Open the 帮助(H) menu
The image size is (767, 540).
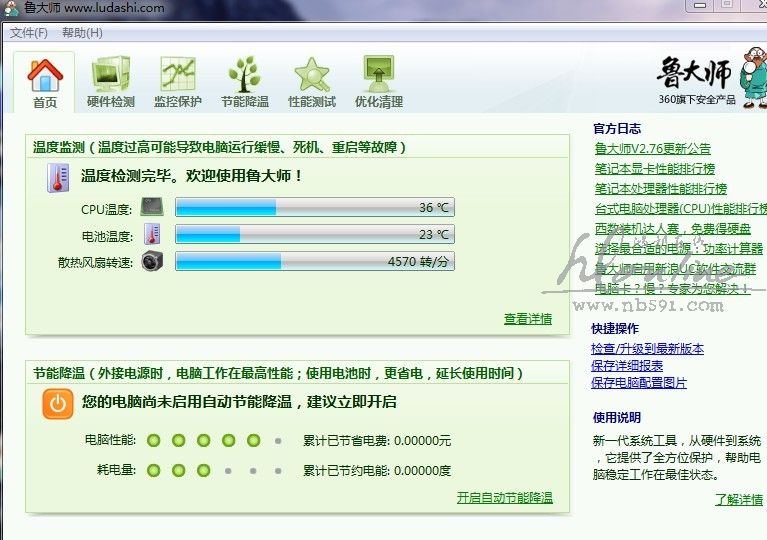82,33
